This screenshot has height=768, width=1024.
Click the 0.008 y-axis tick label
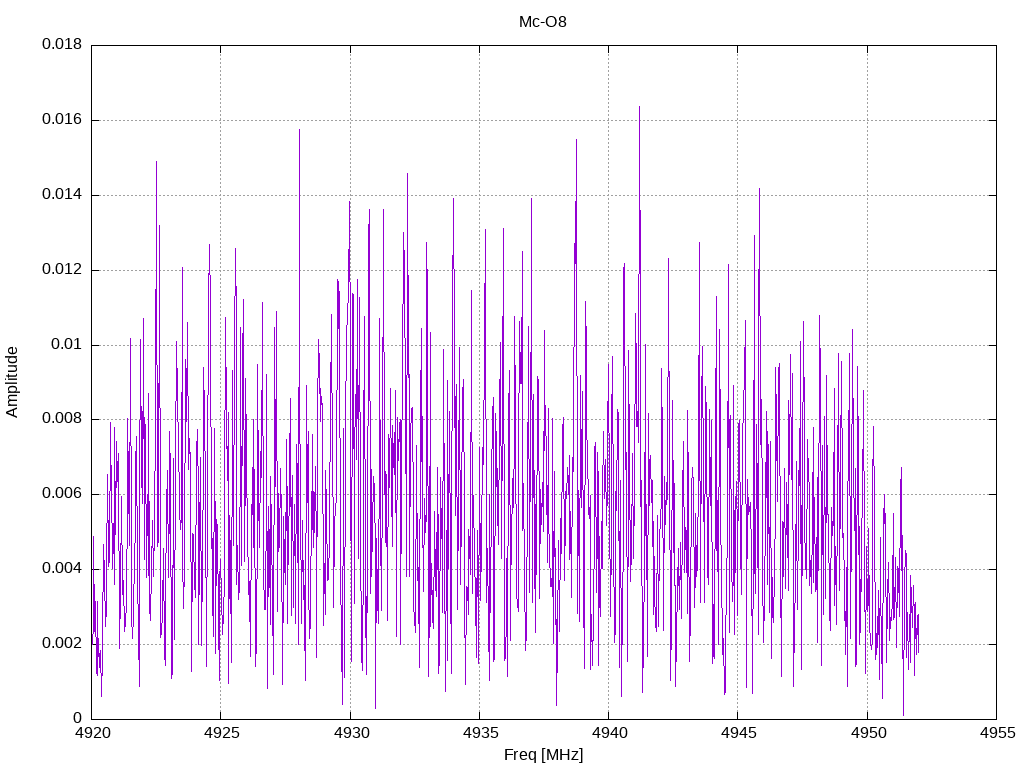pos(62,419)
